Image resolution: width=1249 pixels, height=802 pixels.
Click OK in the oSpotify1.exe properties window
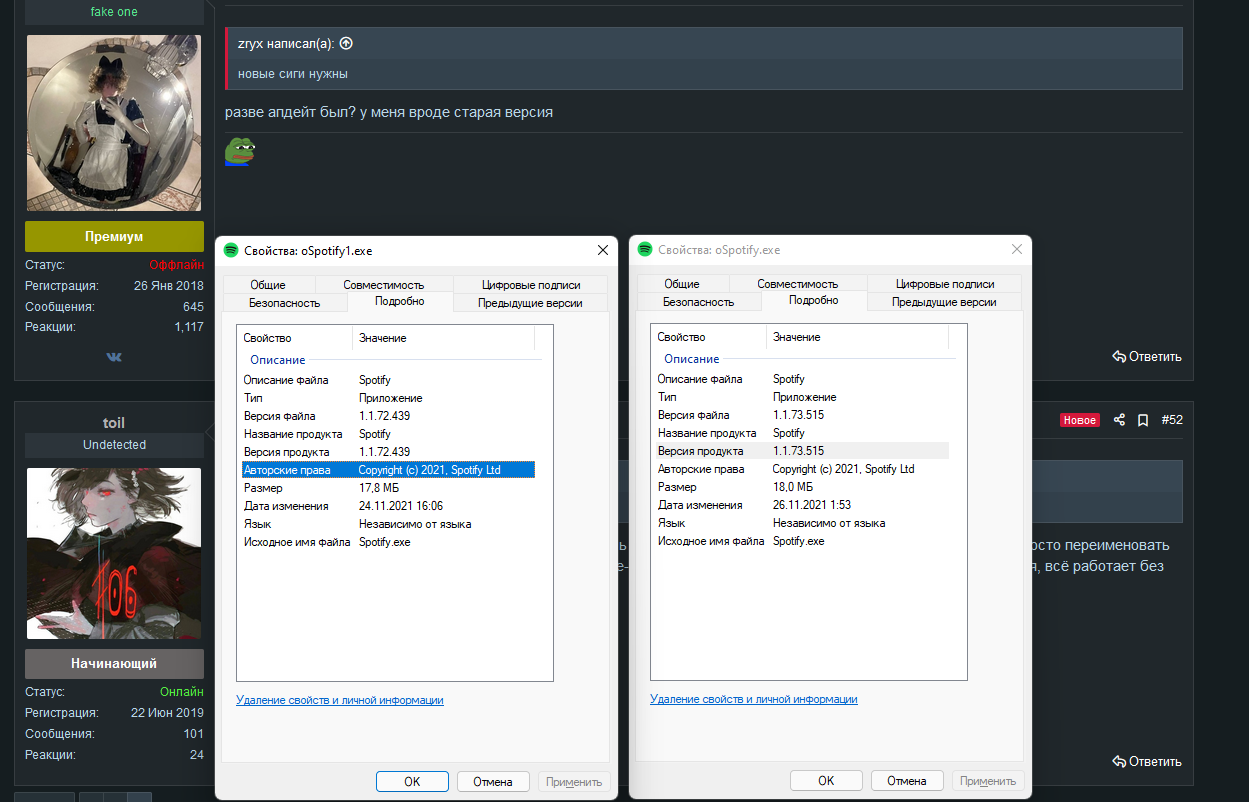point(412,782)
